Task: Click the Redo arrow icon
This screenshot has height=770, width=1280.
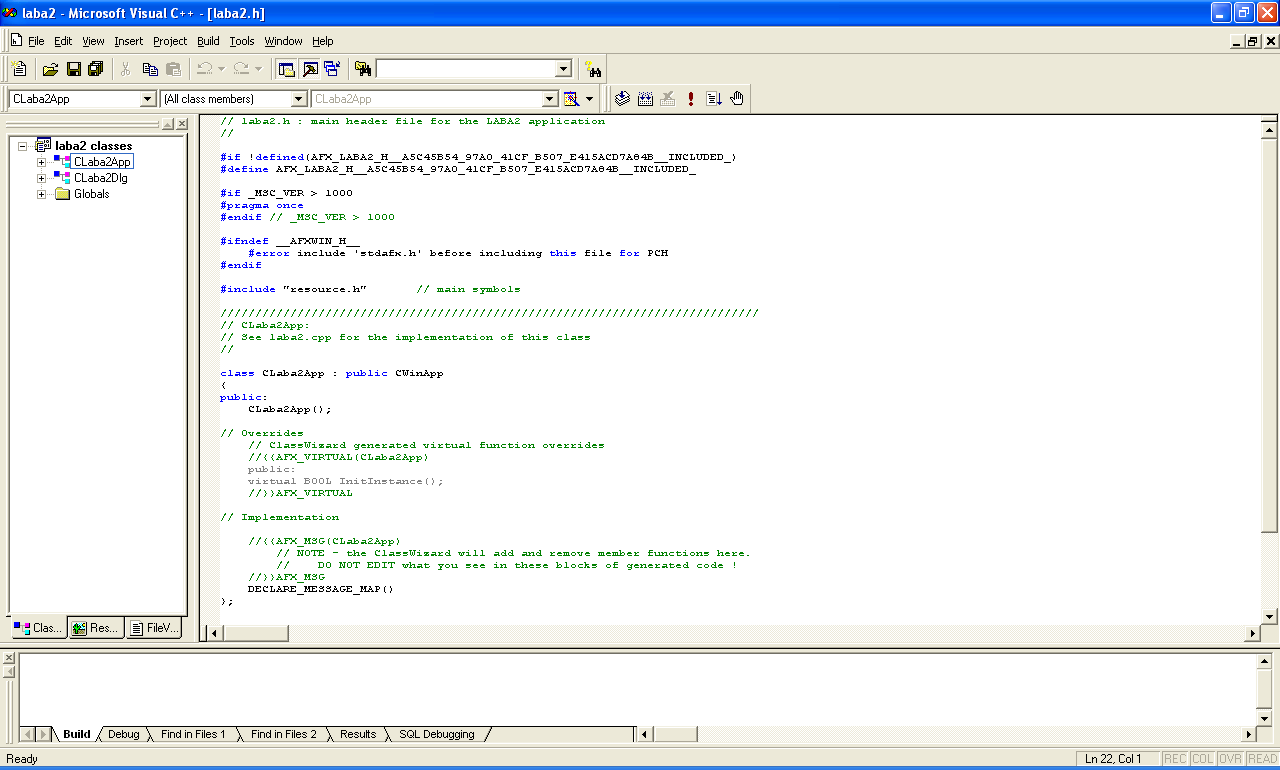Action: point(241,69)
